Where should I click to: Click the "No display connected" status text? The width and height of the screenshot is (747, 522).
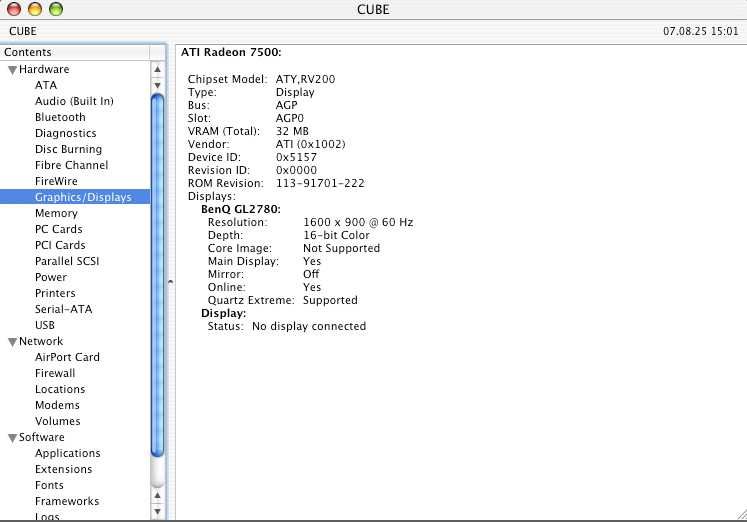pyautogui.click(x=309, y=326)
